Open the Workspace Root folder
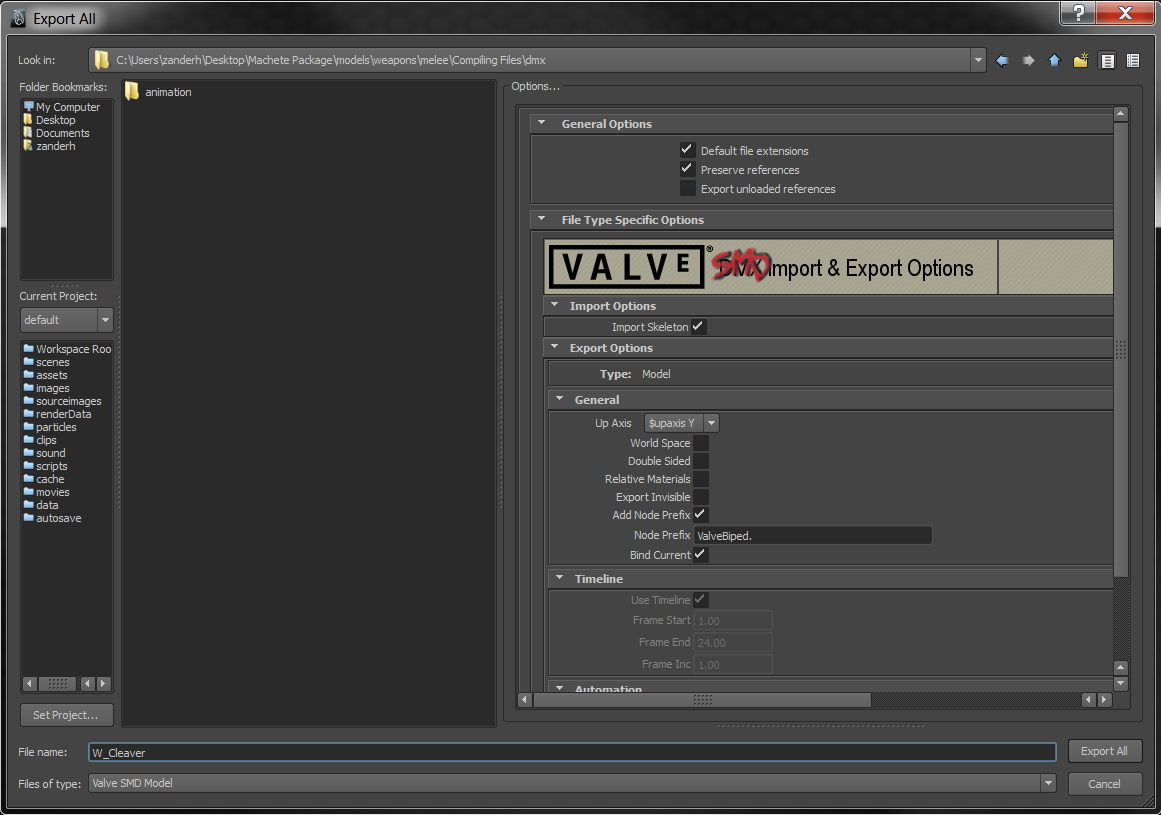This screenshot has height=815, width=1161. pyautogui.click(x=67, y=349)
